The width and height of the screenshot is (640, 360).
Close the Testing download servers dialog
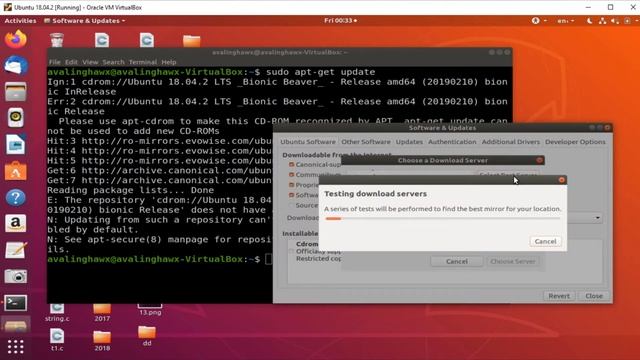[562, 180]
